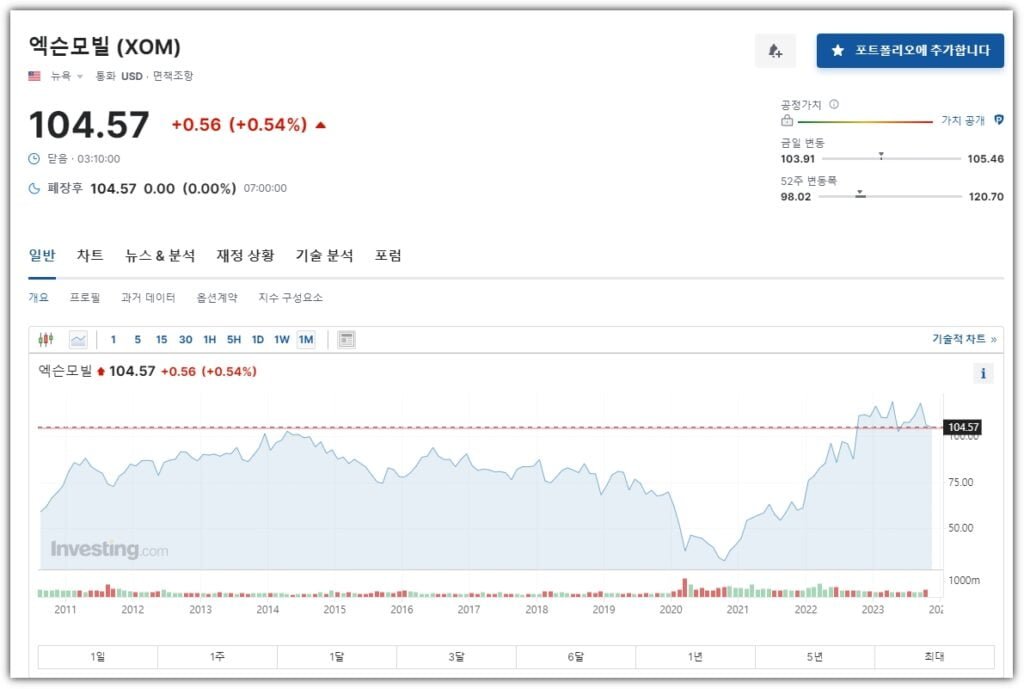This screenshot has width=1024, height=689.
Task: Open the 옵션계약 sub-tab
Action: click(217, 298)
